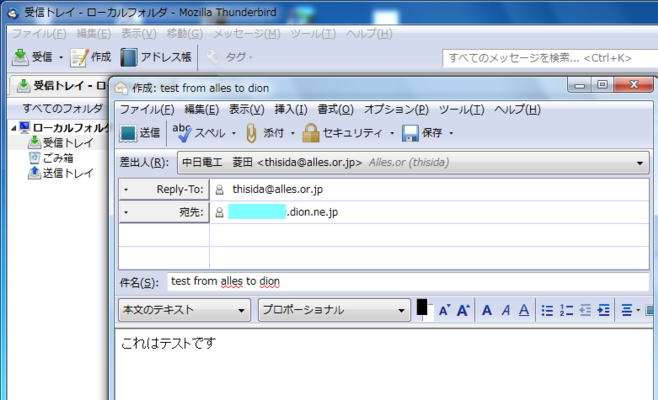Open main window メッセージ(M) menu
The height and width of the screenshot is (400, 658).
[x=247, y=34]
